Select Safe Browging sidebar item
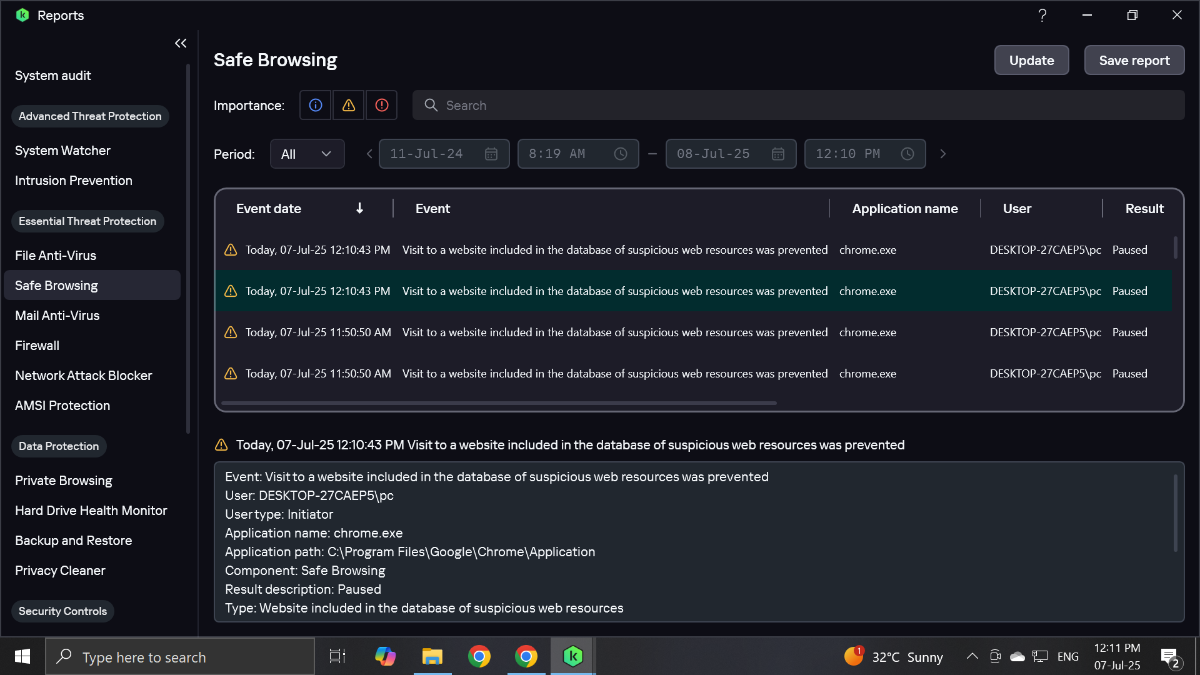 click(x=91, y=285)
